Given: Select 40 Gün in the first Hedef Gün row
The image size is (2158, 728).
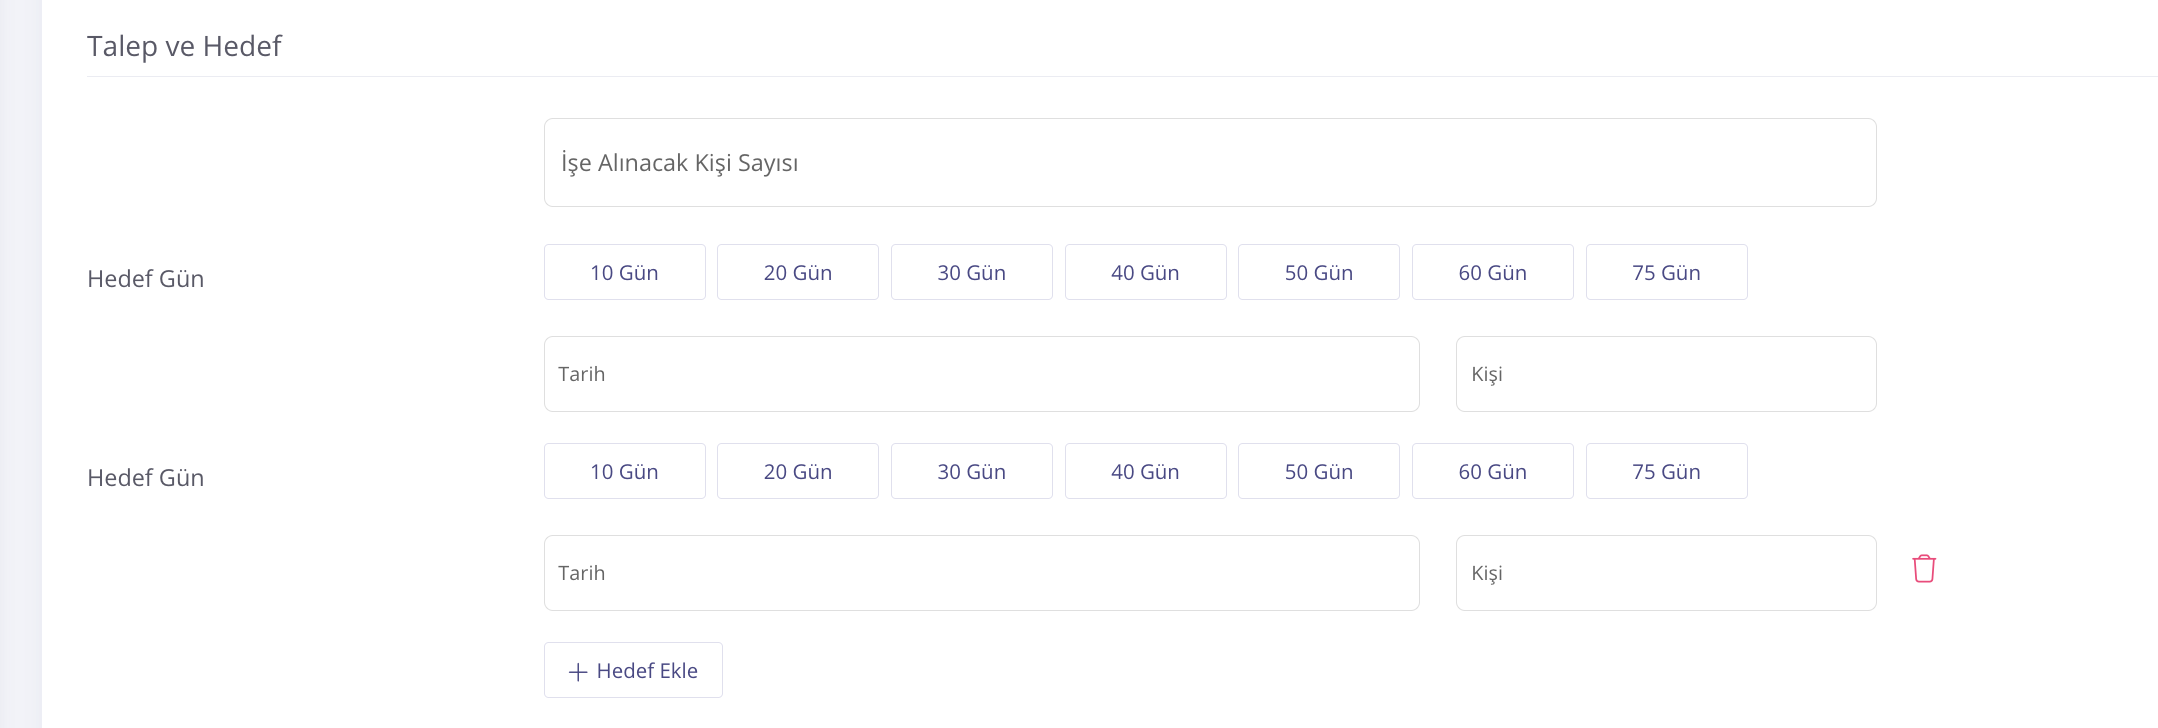Looking at the screenshot, I should (1146, 272).
